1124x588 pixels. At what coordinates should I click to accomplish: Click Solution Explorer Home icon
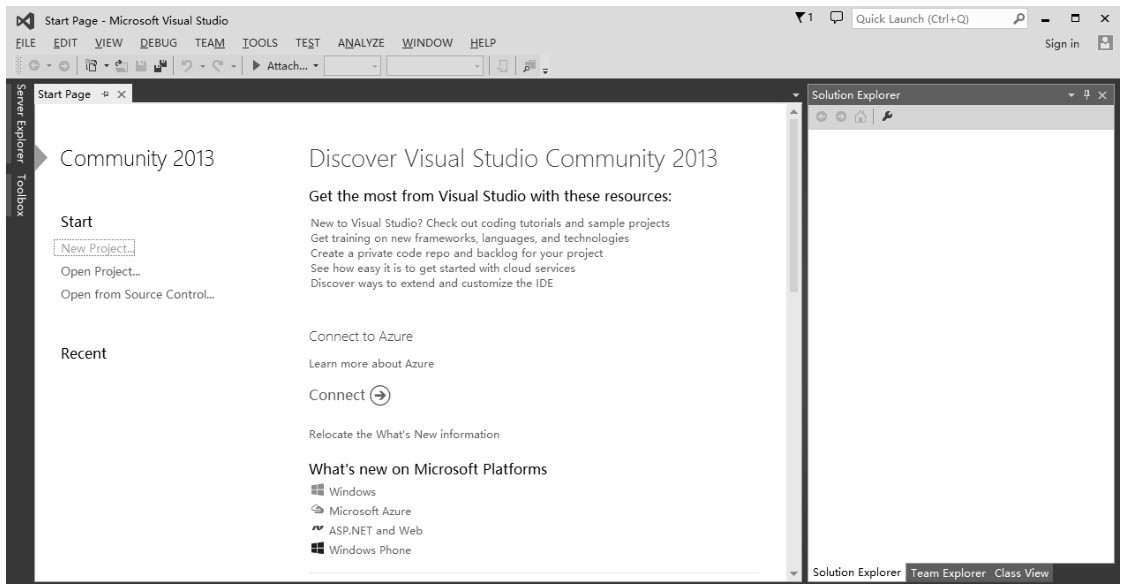tap(860, 117)
